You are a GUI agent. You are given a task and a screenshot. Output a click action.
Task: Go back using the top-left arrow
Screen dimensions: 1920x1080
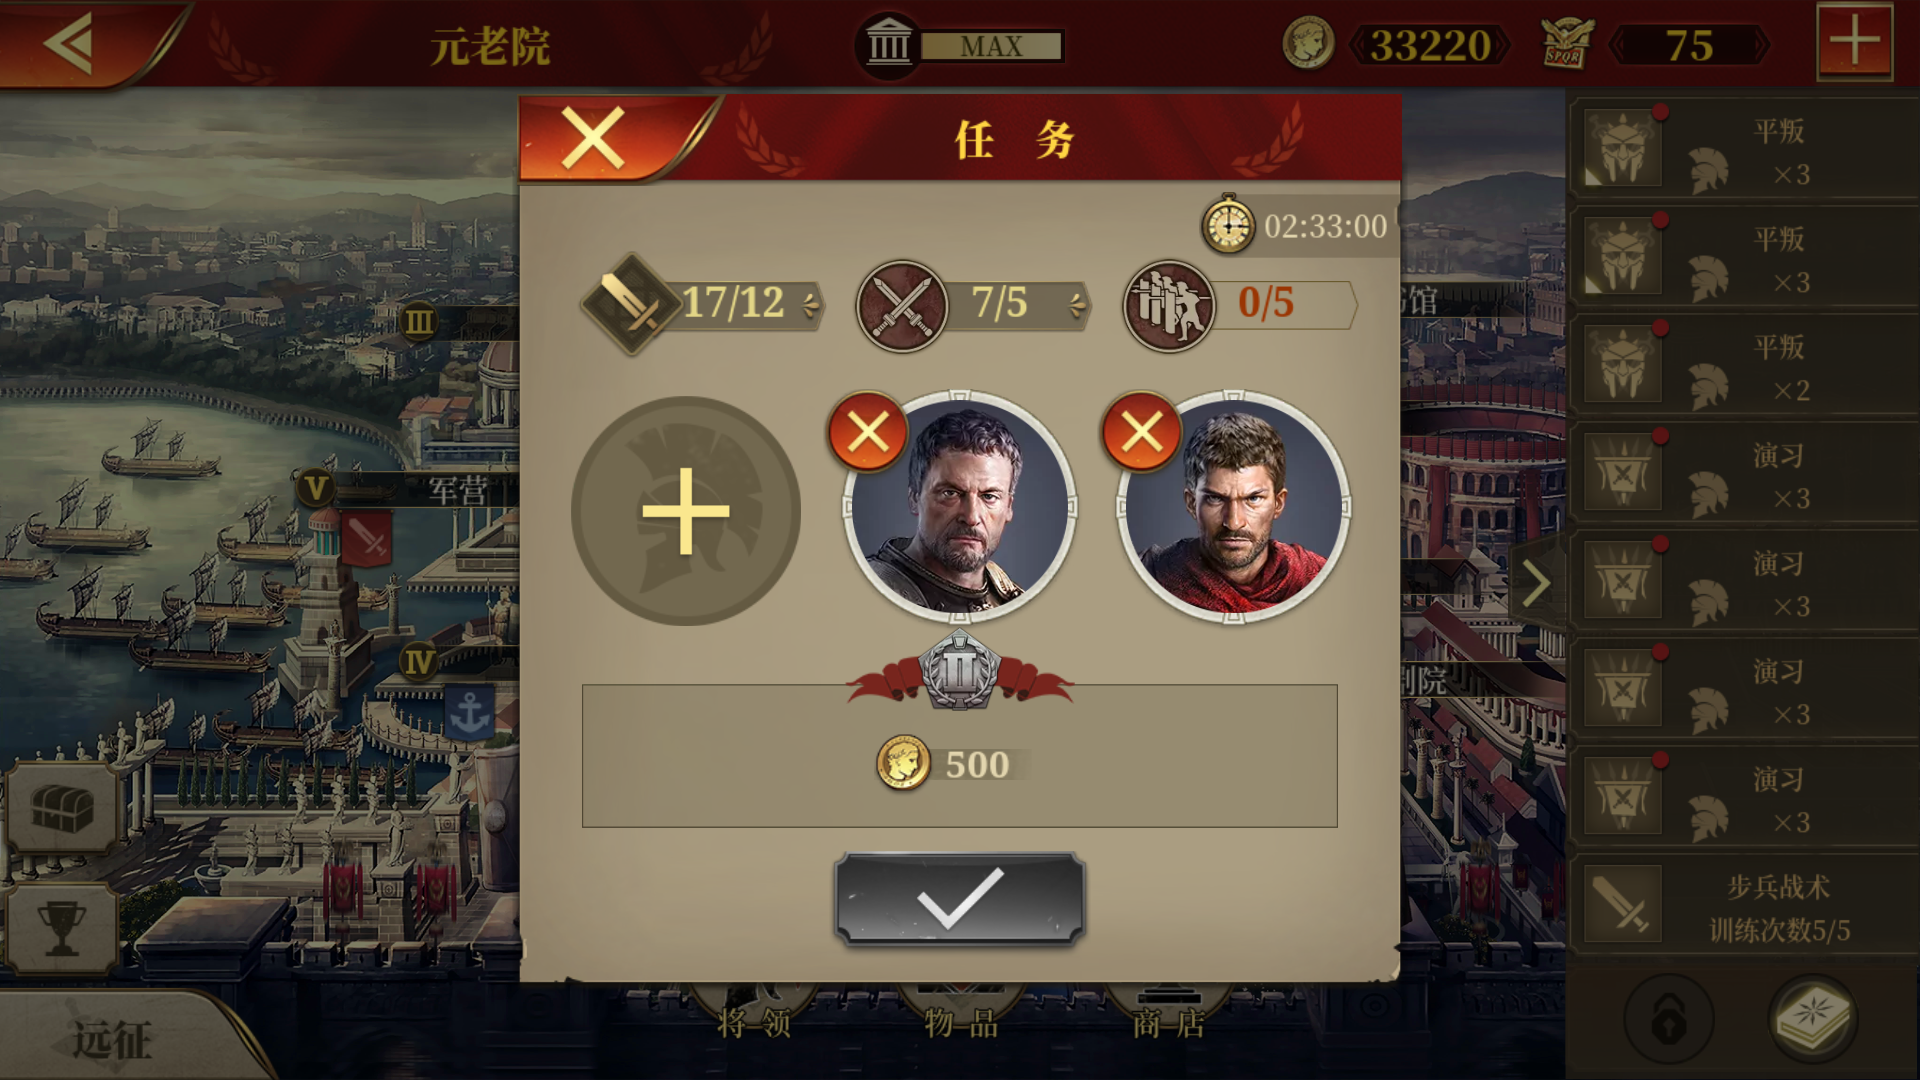point(70,43)
